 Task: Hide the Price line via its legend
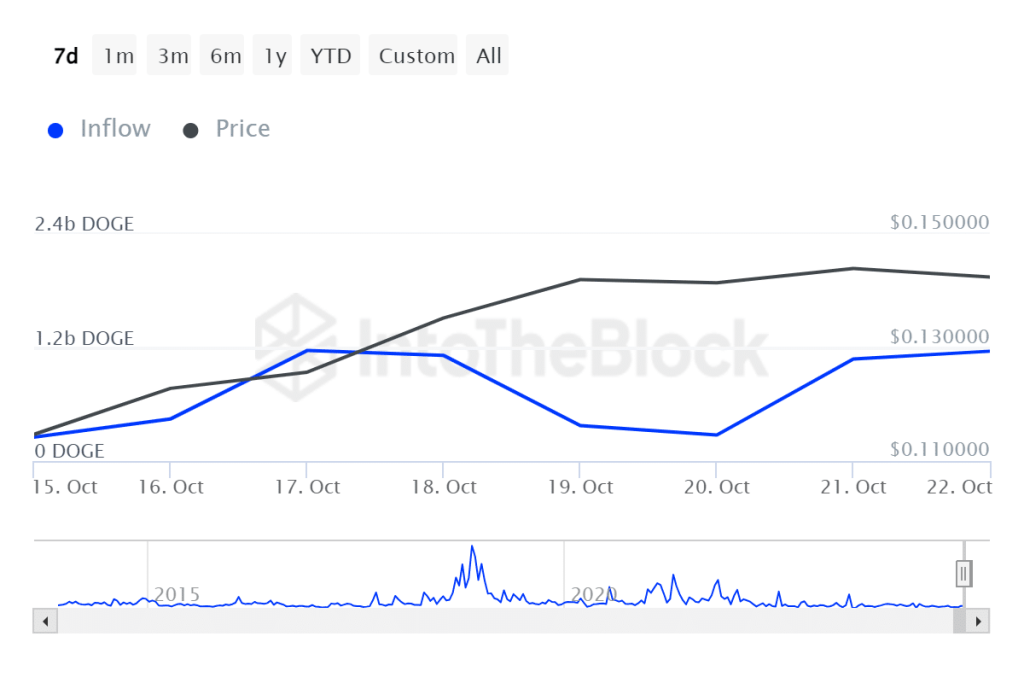click(226, 128)
